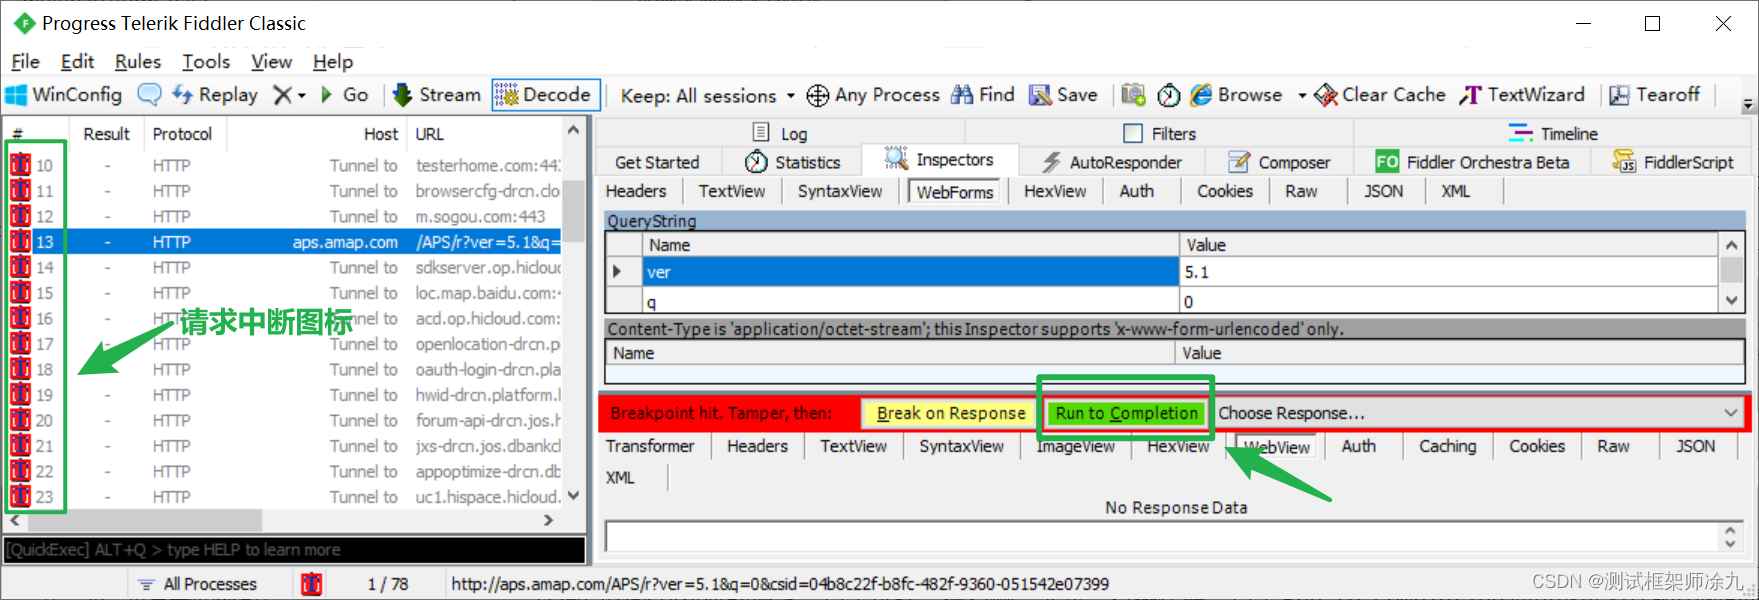
Task: Click the comment speech bubble icon
Action: click(149, 95)
